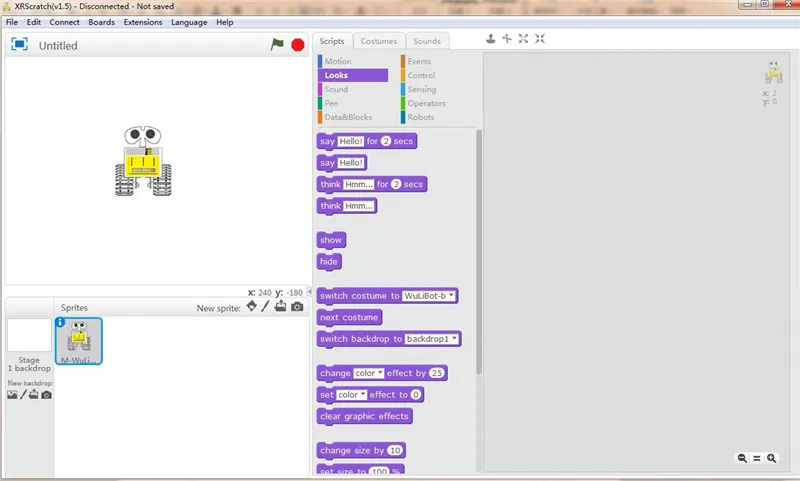
Task: Click the 'clear graphic effects' block
Action: coord(364,416)
